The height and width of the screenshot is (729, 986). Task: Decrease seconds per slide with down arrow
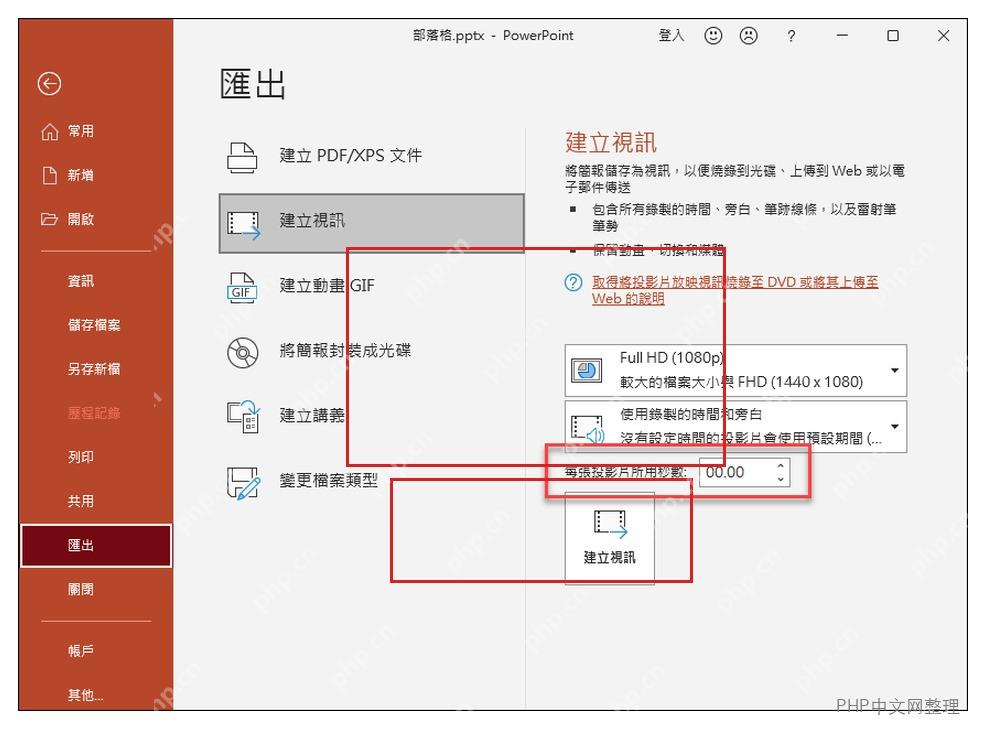click(780, 479)
